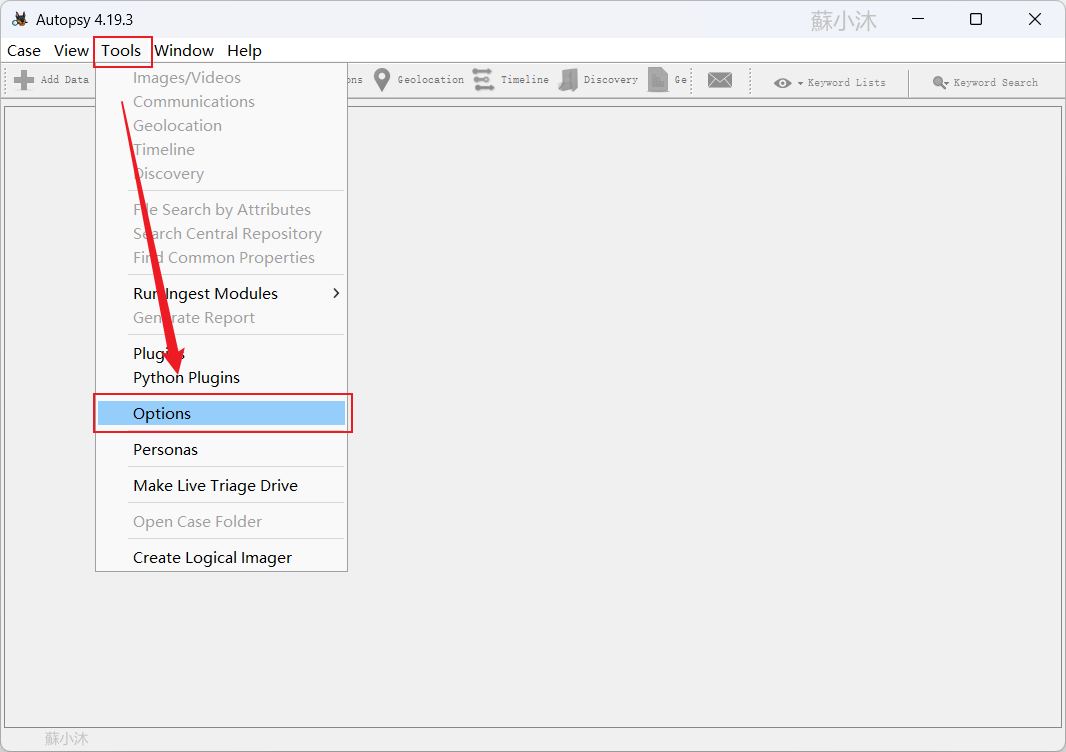Maximize the Autopsy window
The width and height of the screenshot is (1066, 752).
(976, 19)
